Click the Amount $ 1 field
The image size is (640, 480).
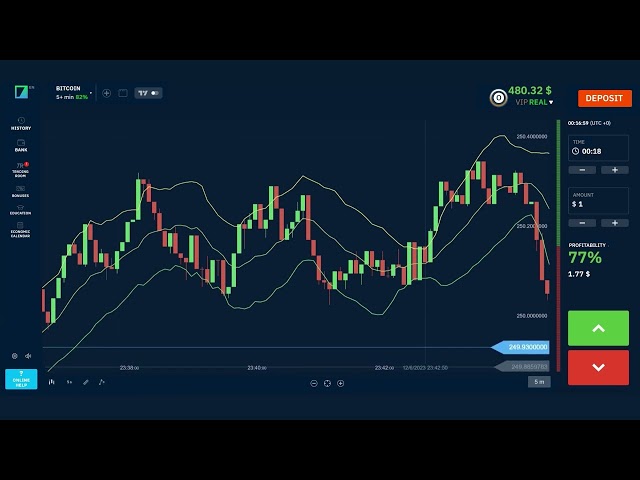[598, 200]
